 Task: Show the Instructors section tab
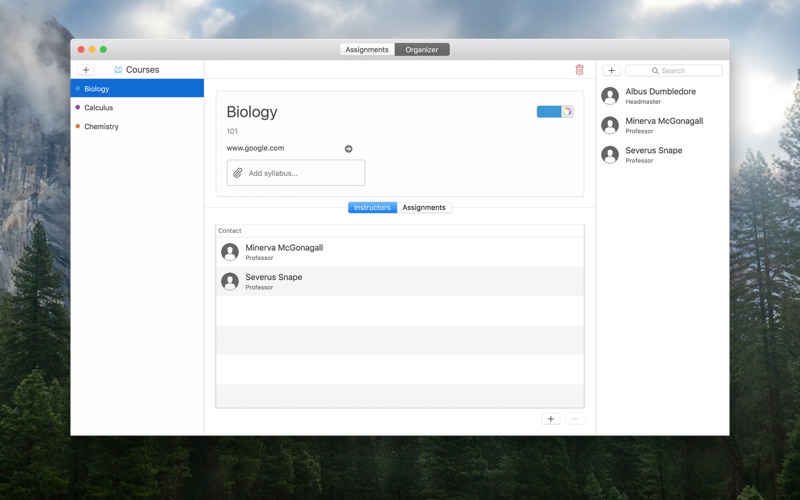(372, 208)
